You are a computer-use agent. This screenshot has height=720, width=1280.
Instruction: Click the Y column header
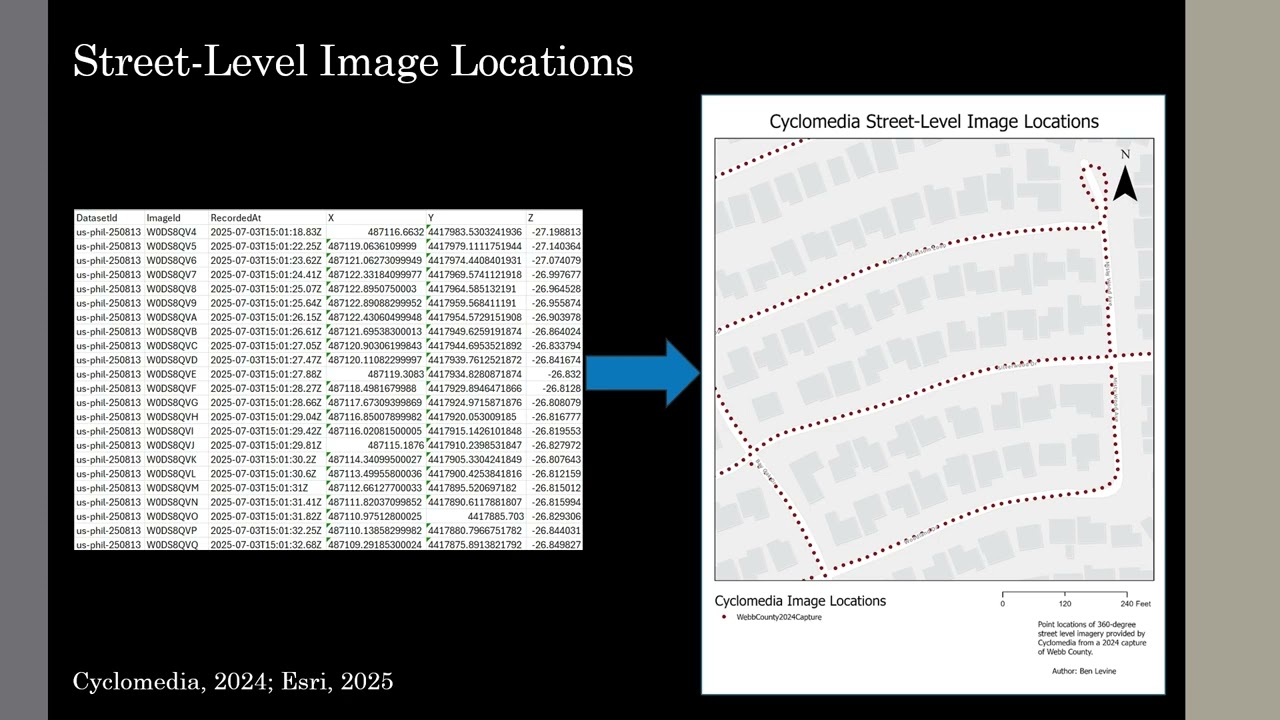point(431,217)
